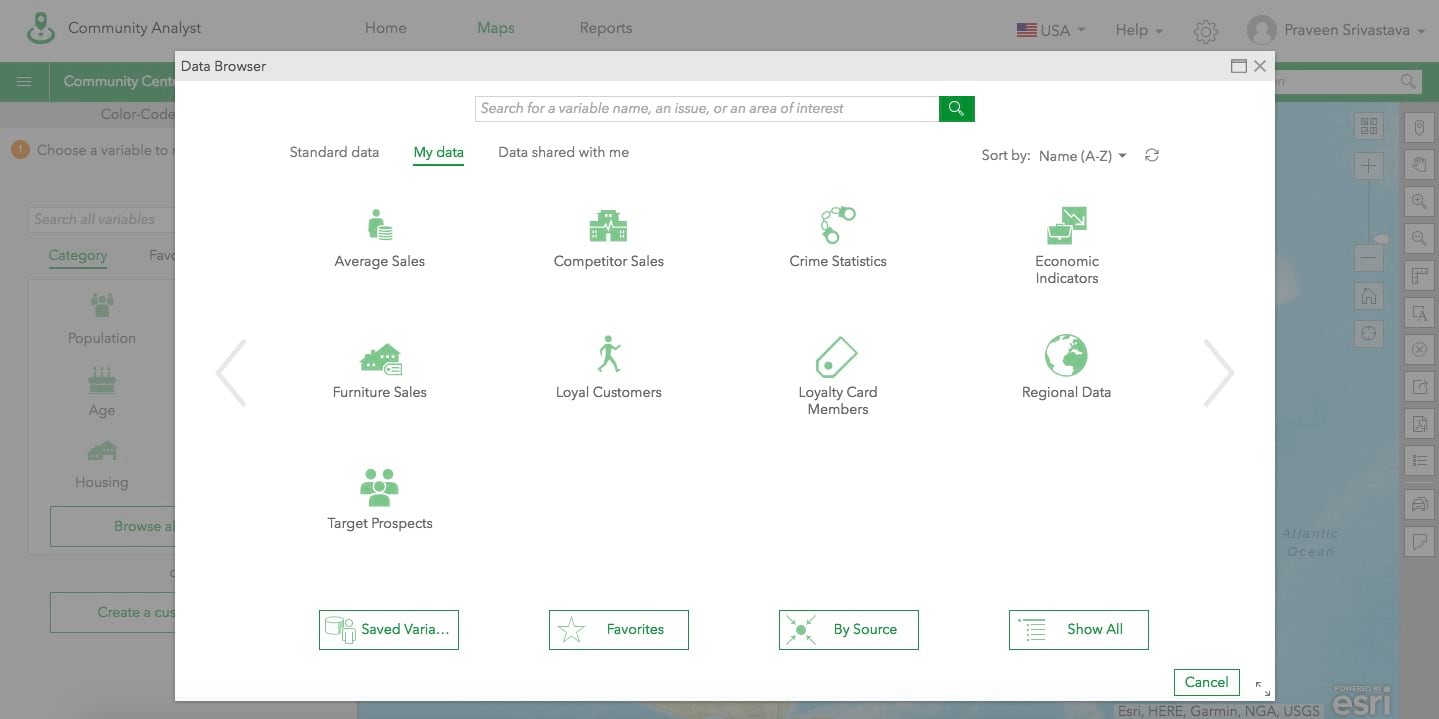Viewport: 1439px width, 719px height.
Task: Switch to the Data shared with me tab
Action: tap(563, 153)
